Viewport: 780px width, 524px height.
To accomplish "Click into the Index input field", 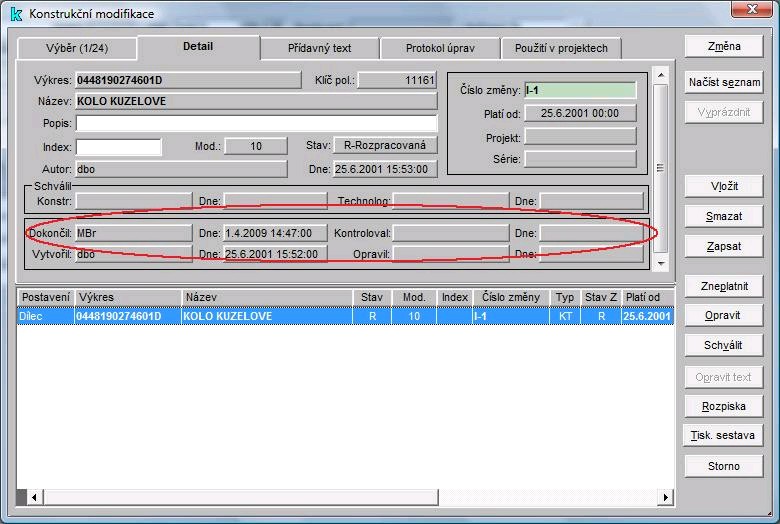I will click(x=118, y=147).
